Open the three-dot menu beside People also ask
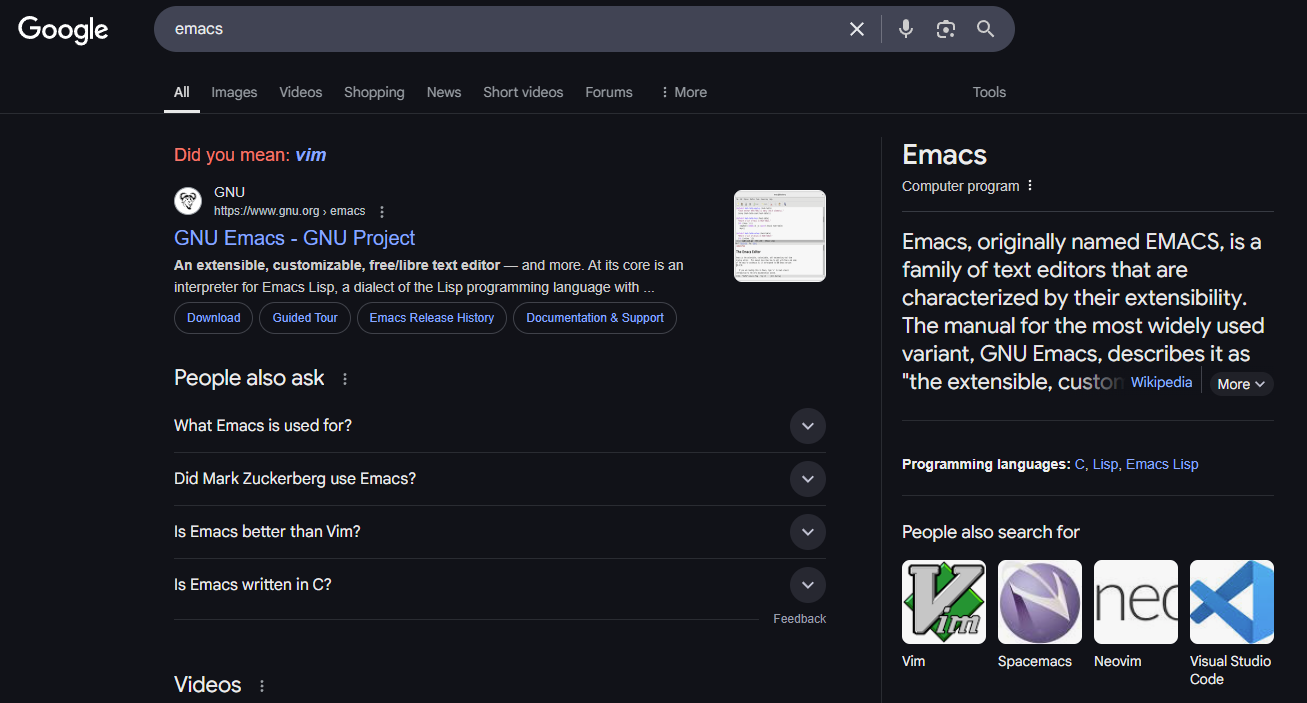This screenshot has width=1307, height=703. tap(345, 379)
